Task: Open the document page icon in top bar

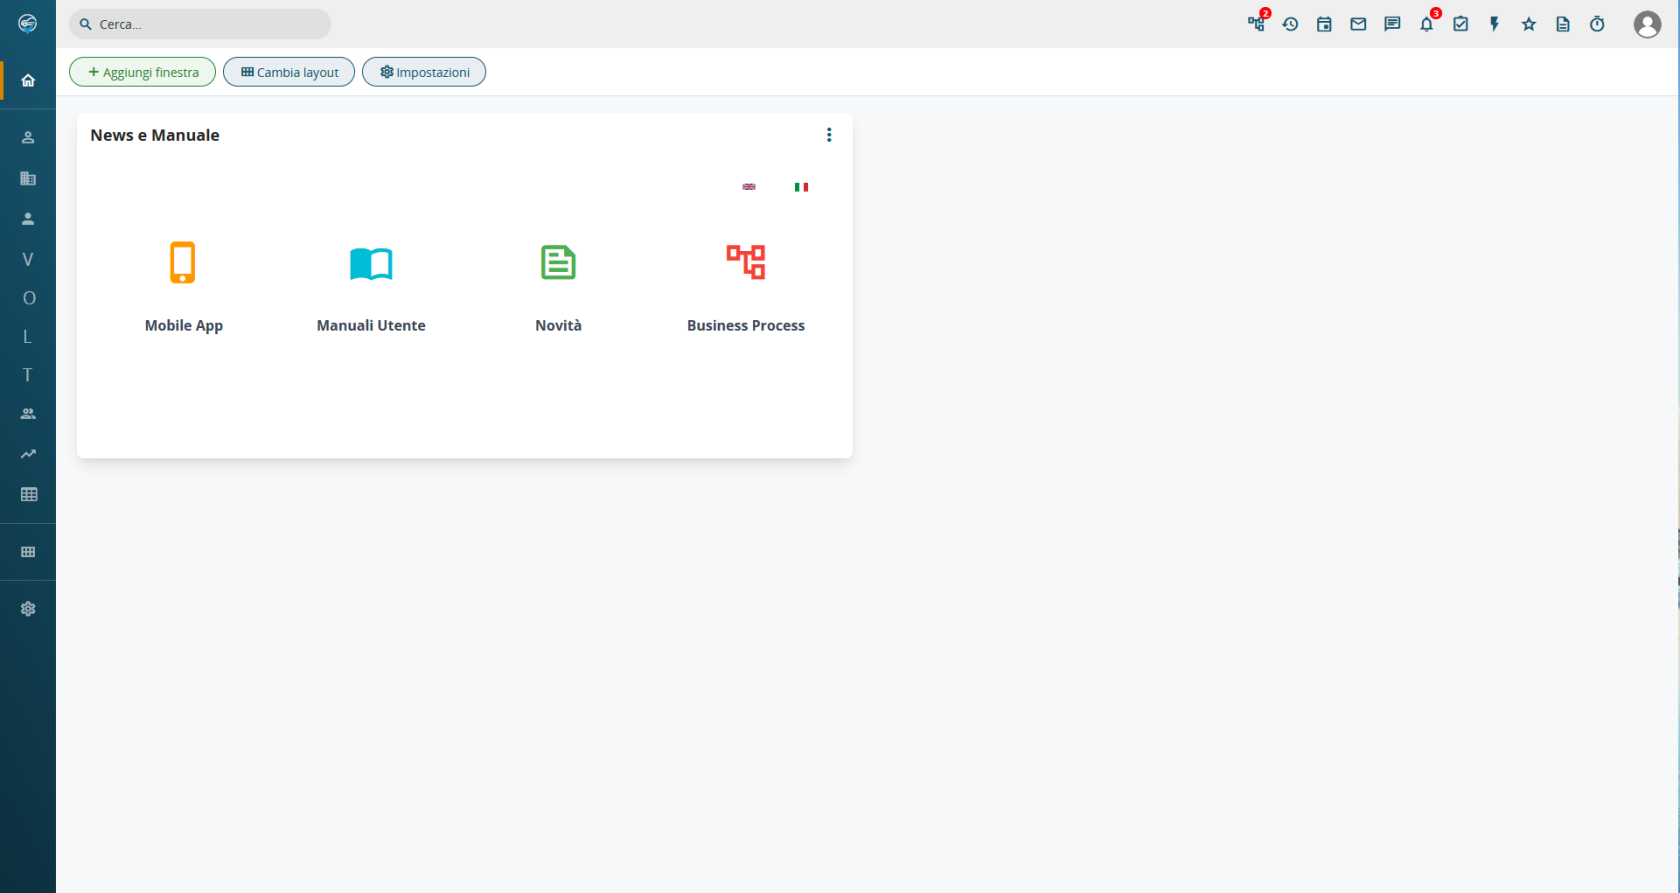Action: click(1563, 24)
